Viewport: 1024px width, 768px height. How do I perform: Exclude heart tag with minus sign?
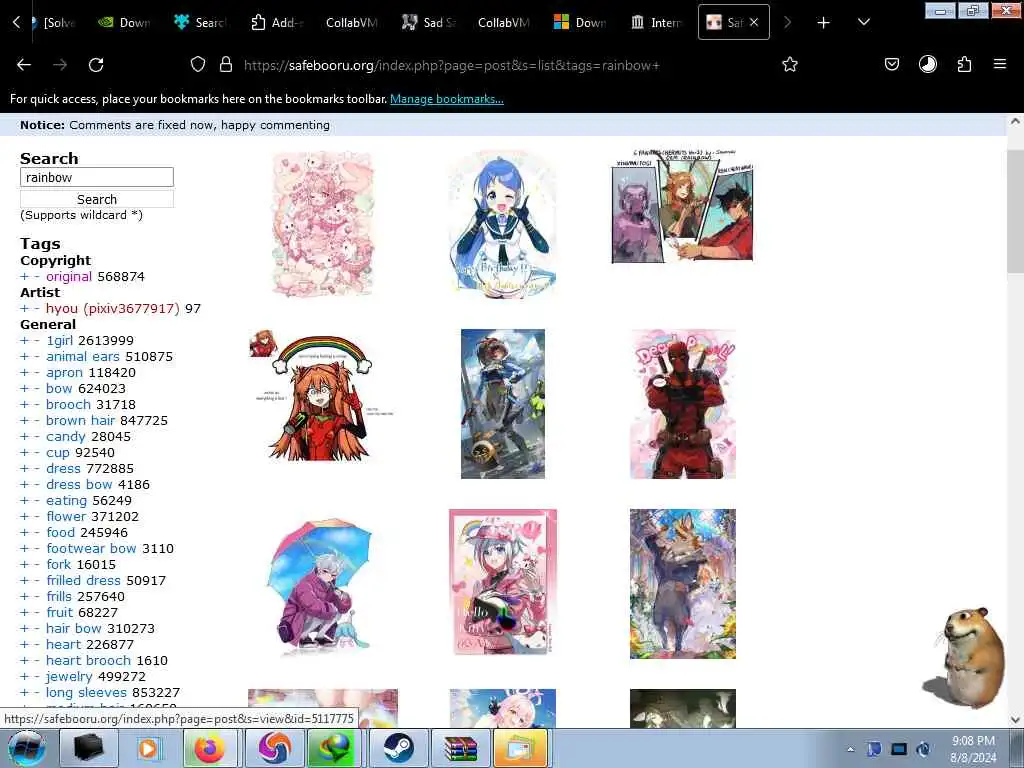(37, 645)
